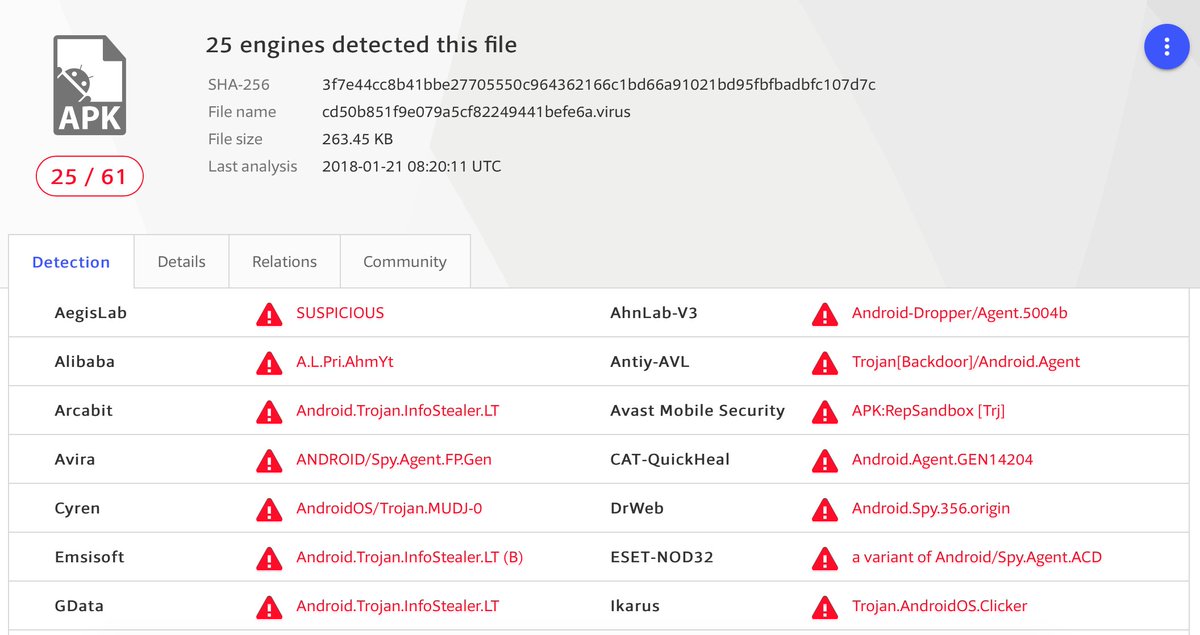Open the Details tab

pyautogui.click(x=182, y=262)
